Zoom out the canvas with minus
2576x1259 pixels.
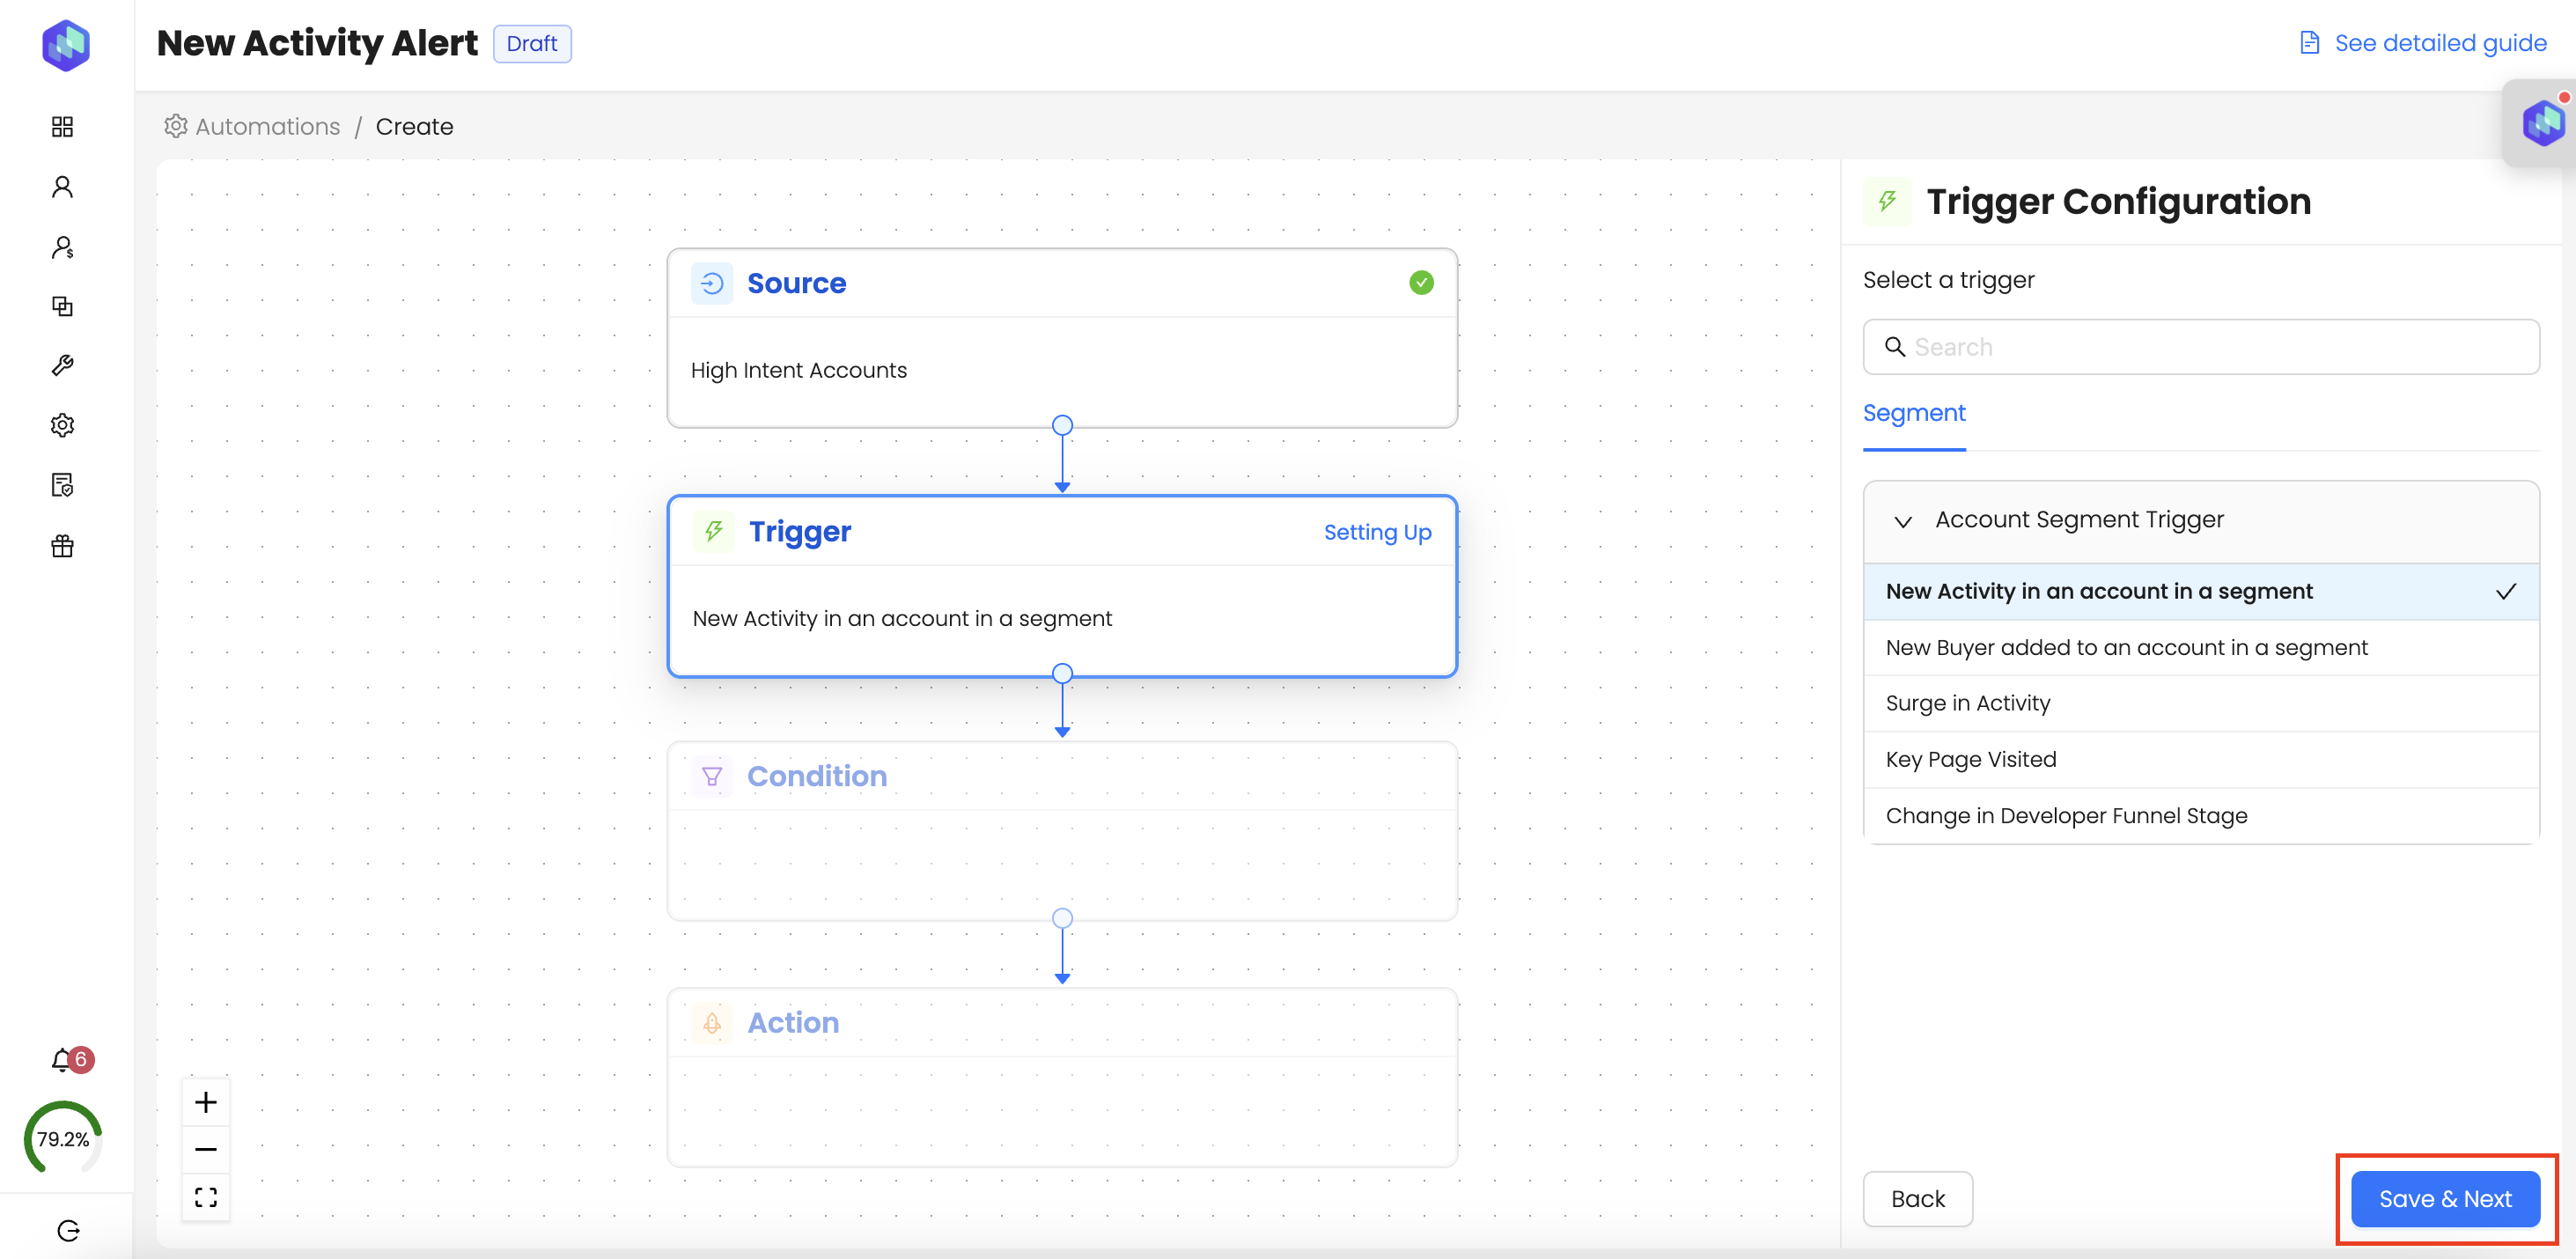tap(206, 1149)
